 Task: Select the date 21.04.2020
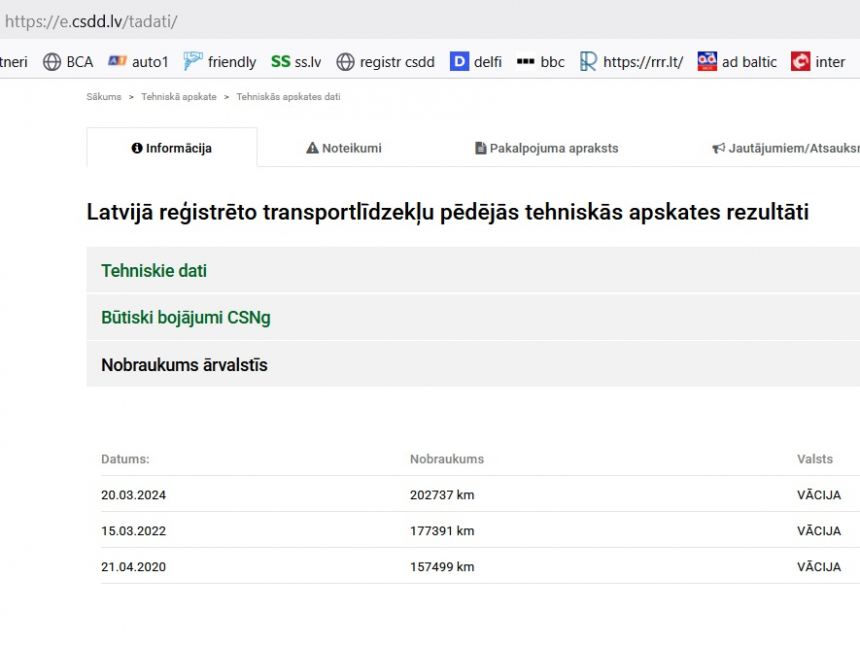[133, 566]
